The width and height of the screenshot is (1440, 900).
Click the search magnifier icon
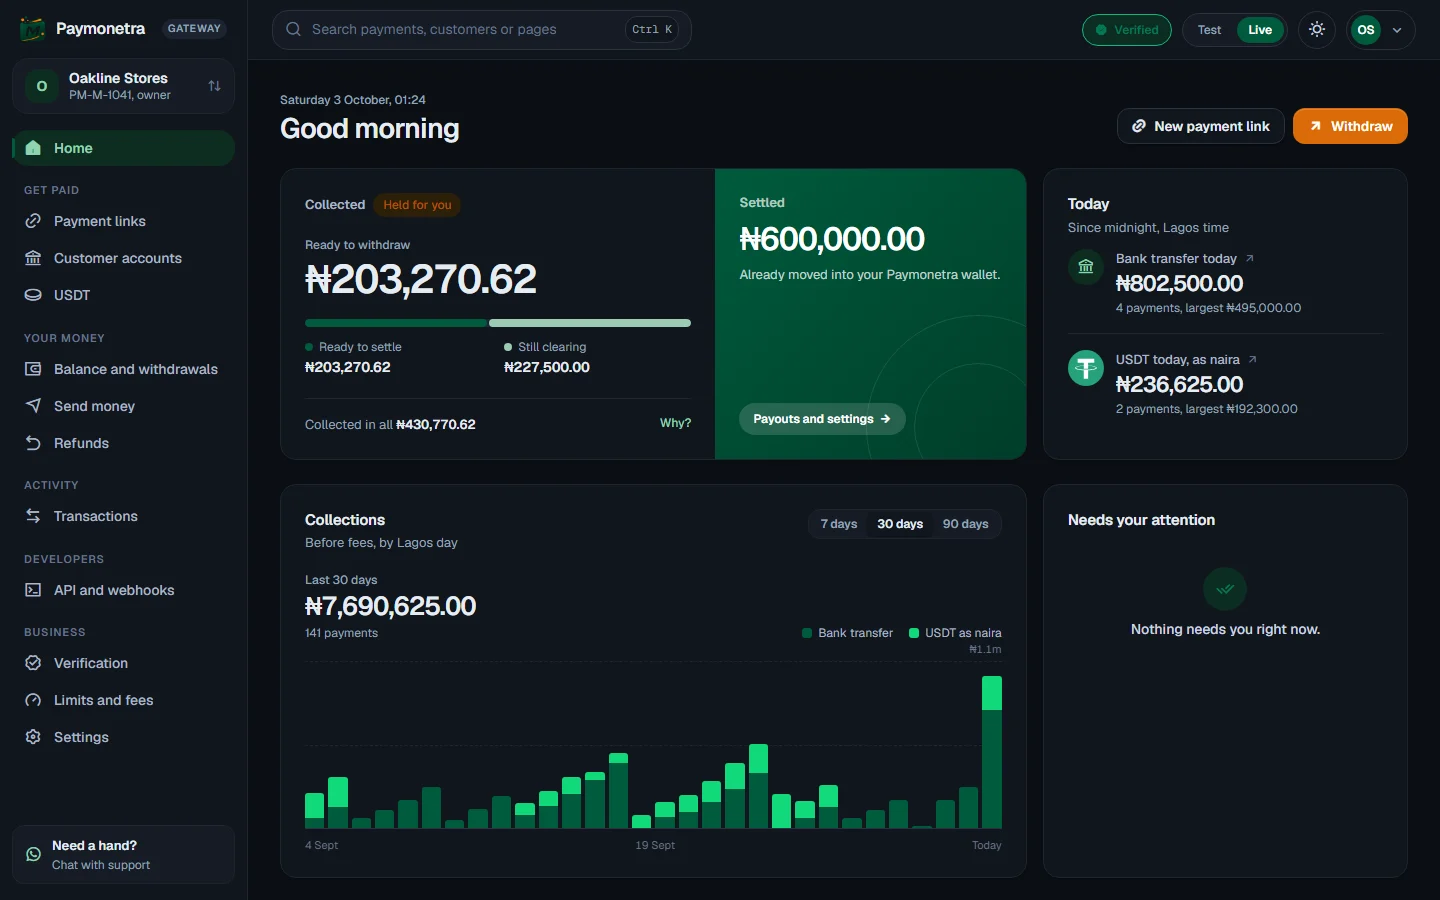tap(294, 29)
